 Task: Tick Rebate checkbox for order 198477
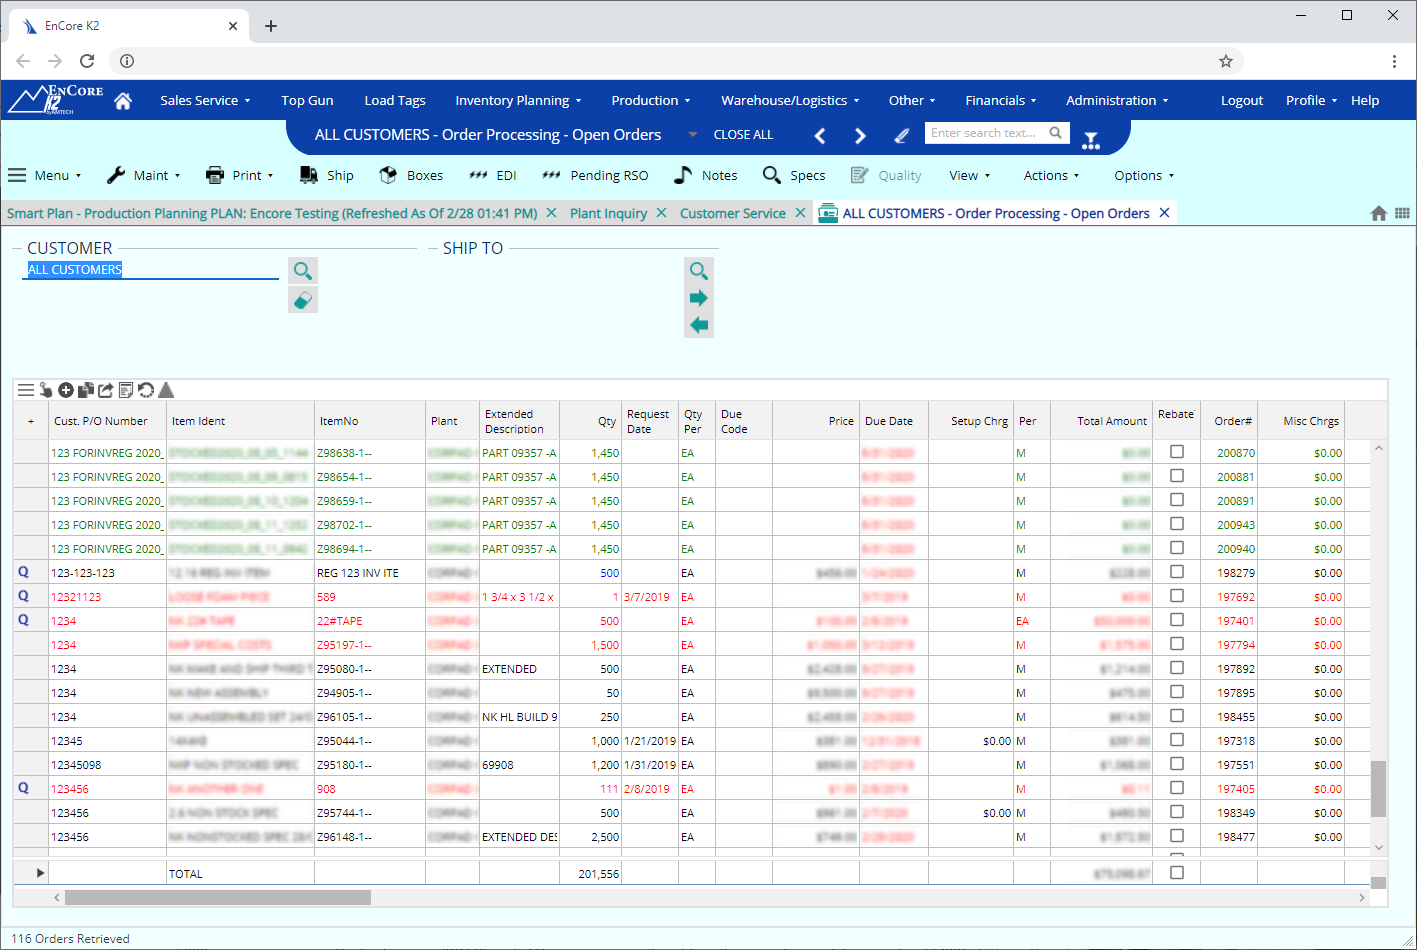(x=1177, y=836)
